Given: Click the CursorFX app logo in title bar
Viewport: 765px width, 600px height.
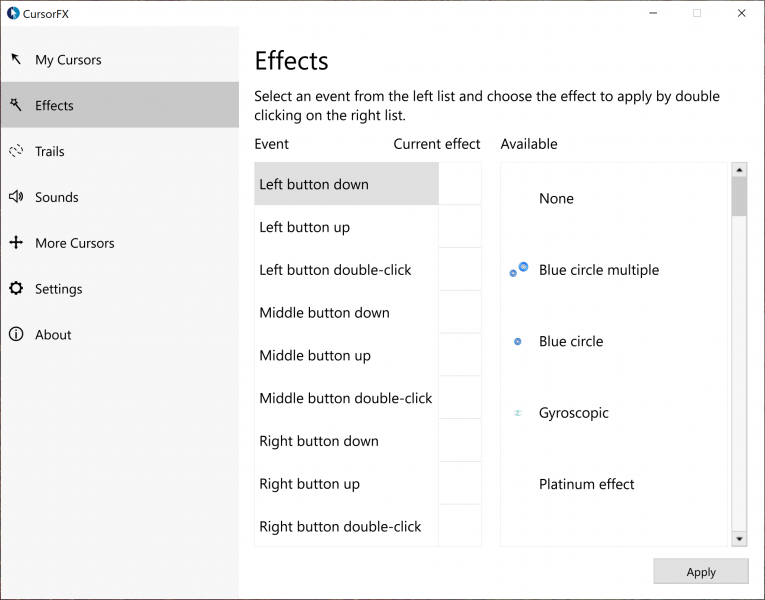Looking at the screenshot, I should [x=13, y=13].
